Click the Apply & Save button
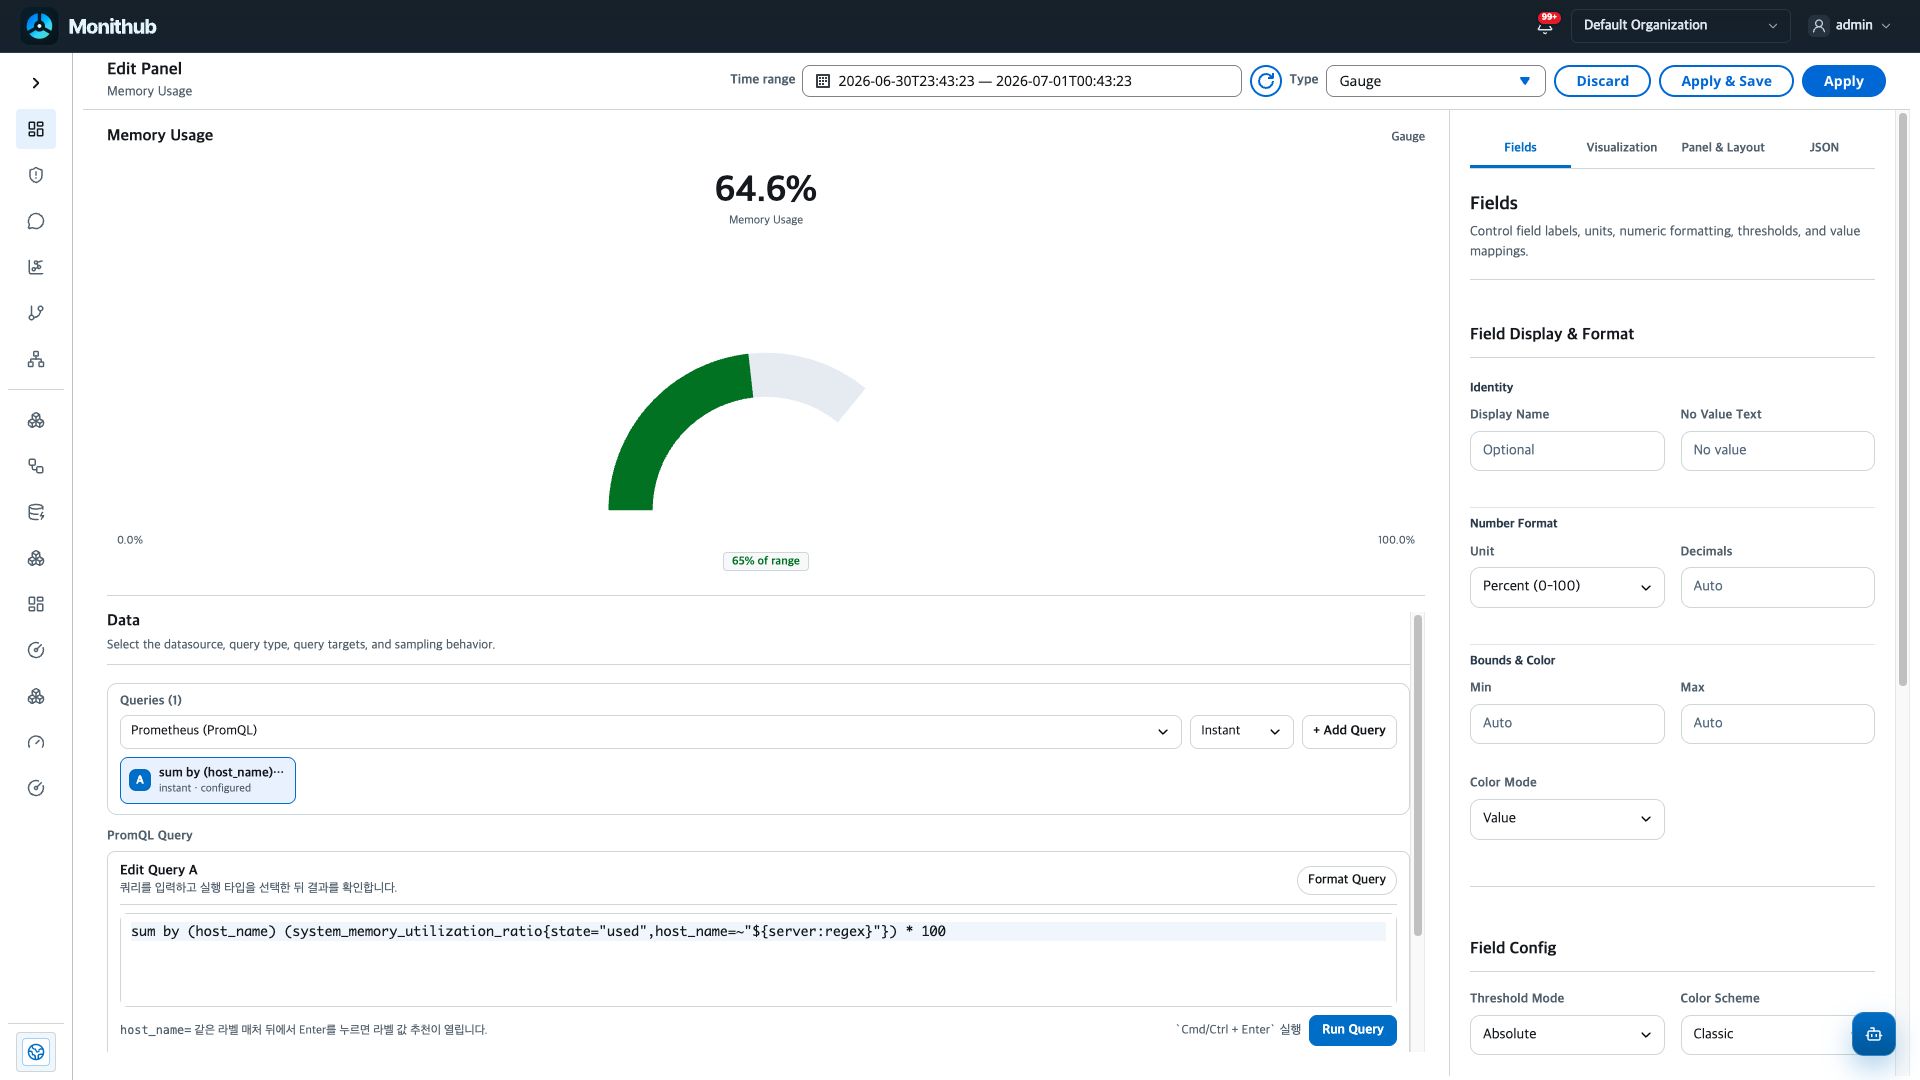This screenshot has width=1920, height=1080. point(1726,81)
